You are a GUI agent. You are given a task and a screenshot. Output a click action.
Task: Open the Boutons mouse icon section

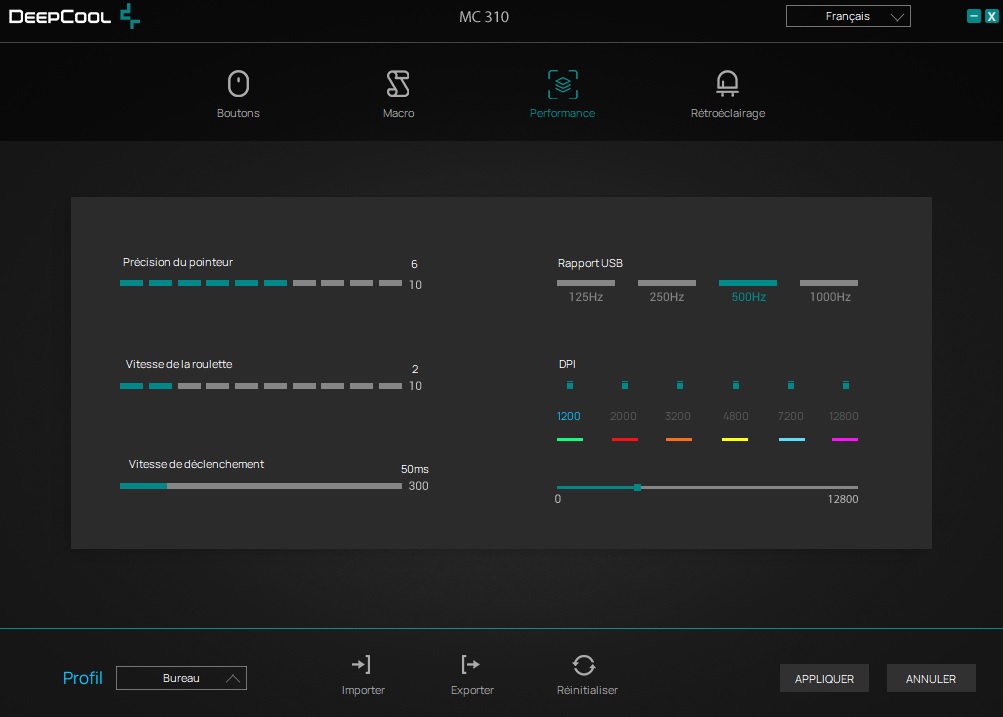(238, 84)
